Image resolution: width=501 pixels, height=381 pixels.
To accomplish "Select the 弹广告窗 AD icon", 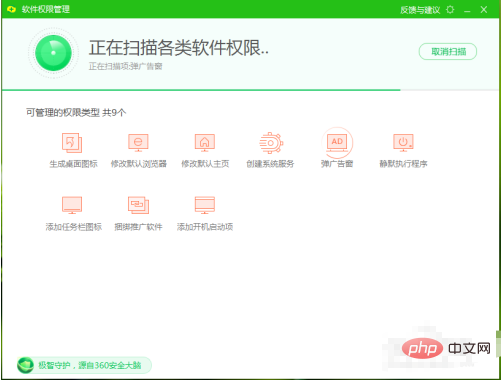I will click(337, 143).
